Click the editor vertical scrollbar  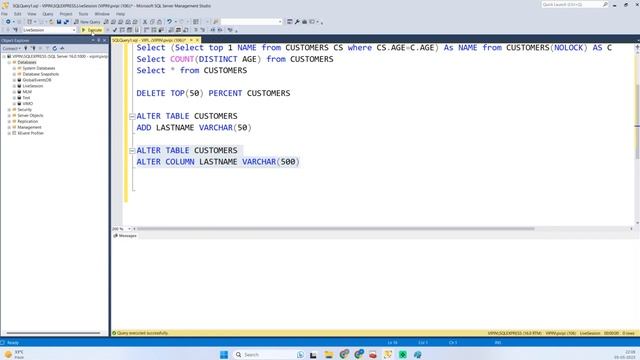[x=637, y=122]
